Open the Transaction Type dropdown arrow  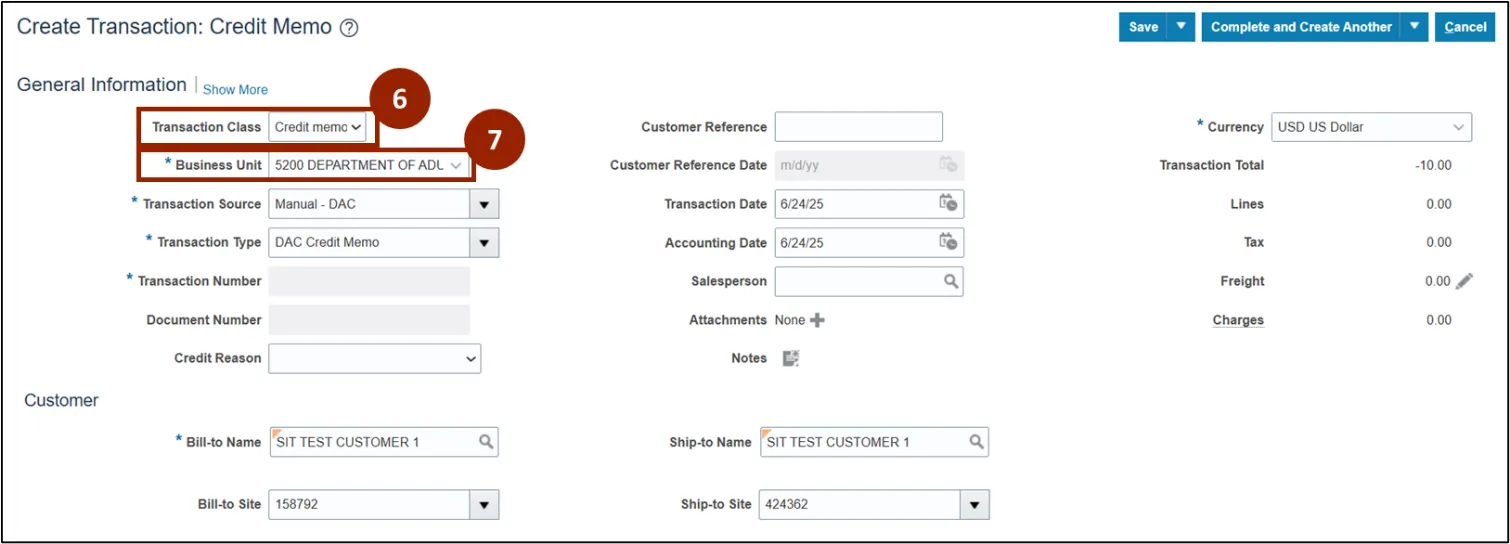(484, 242)
